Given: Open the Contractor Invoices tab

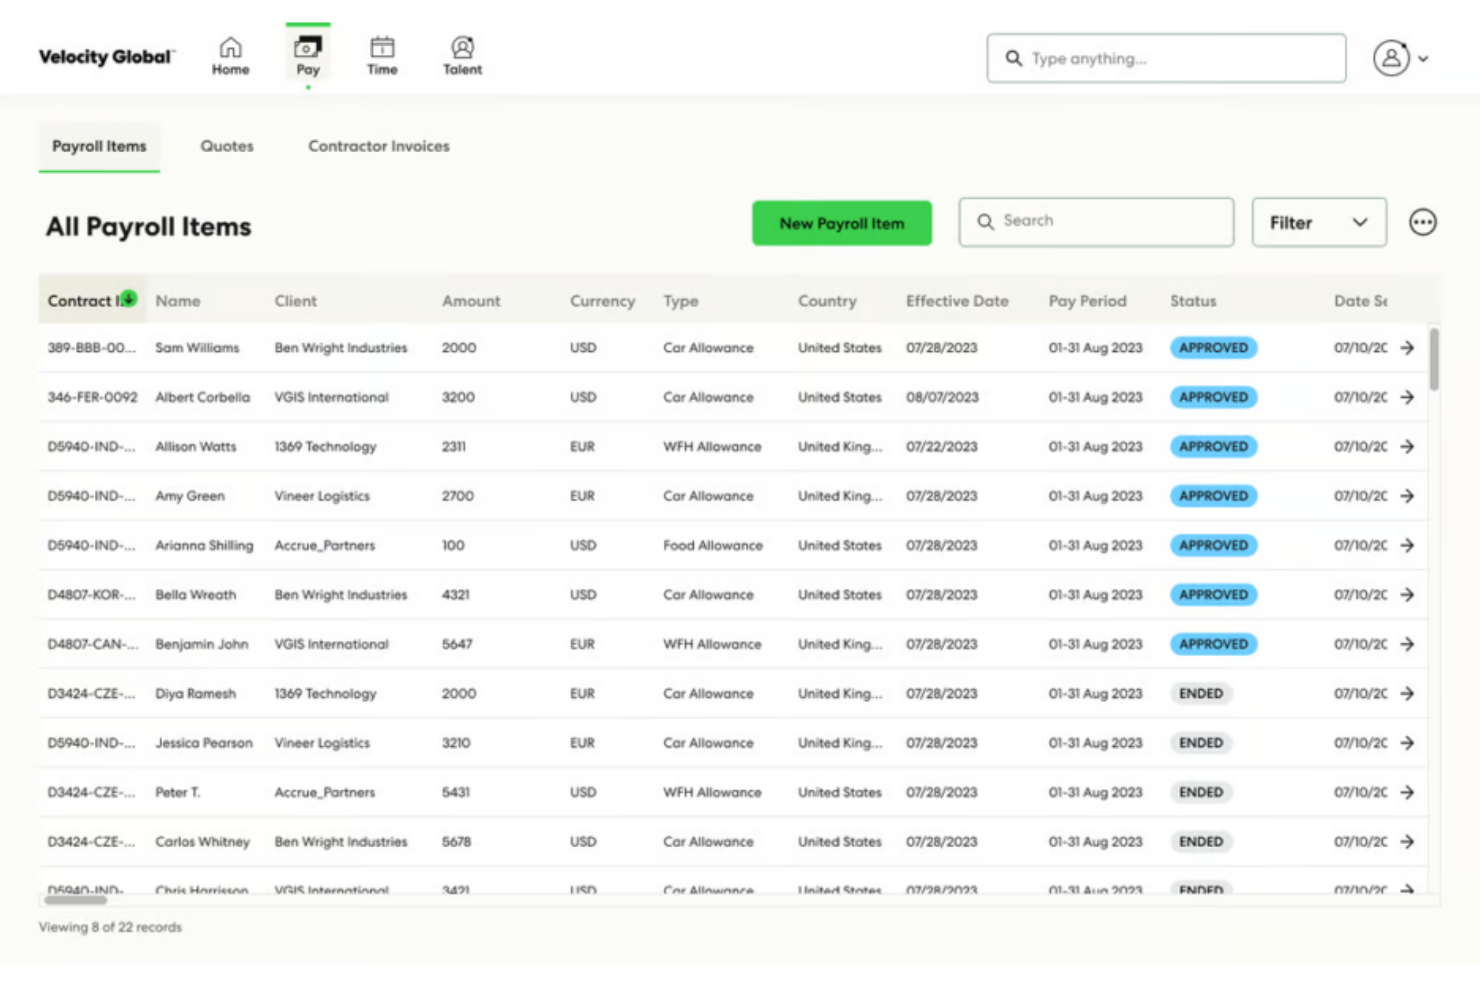Looking at the screenshot, I should [x=378, y=146].
